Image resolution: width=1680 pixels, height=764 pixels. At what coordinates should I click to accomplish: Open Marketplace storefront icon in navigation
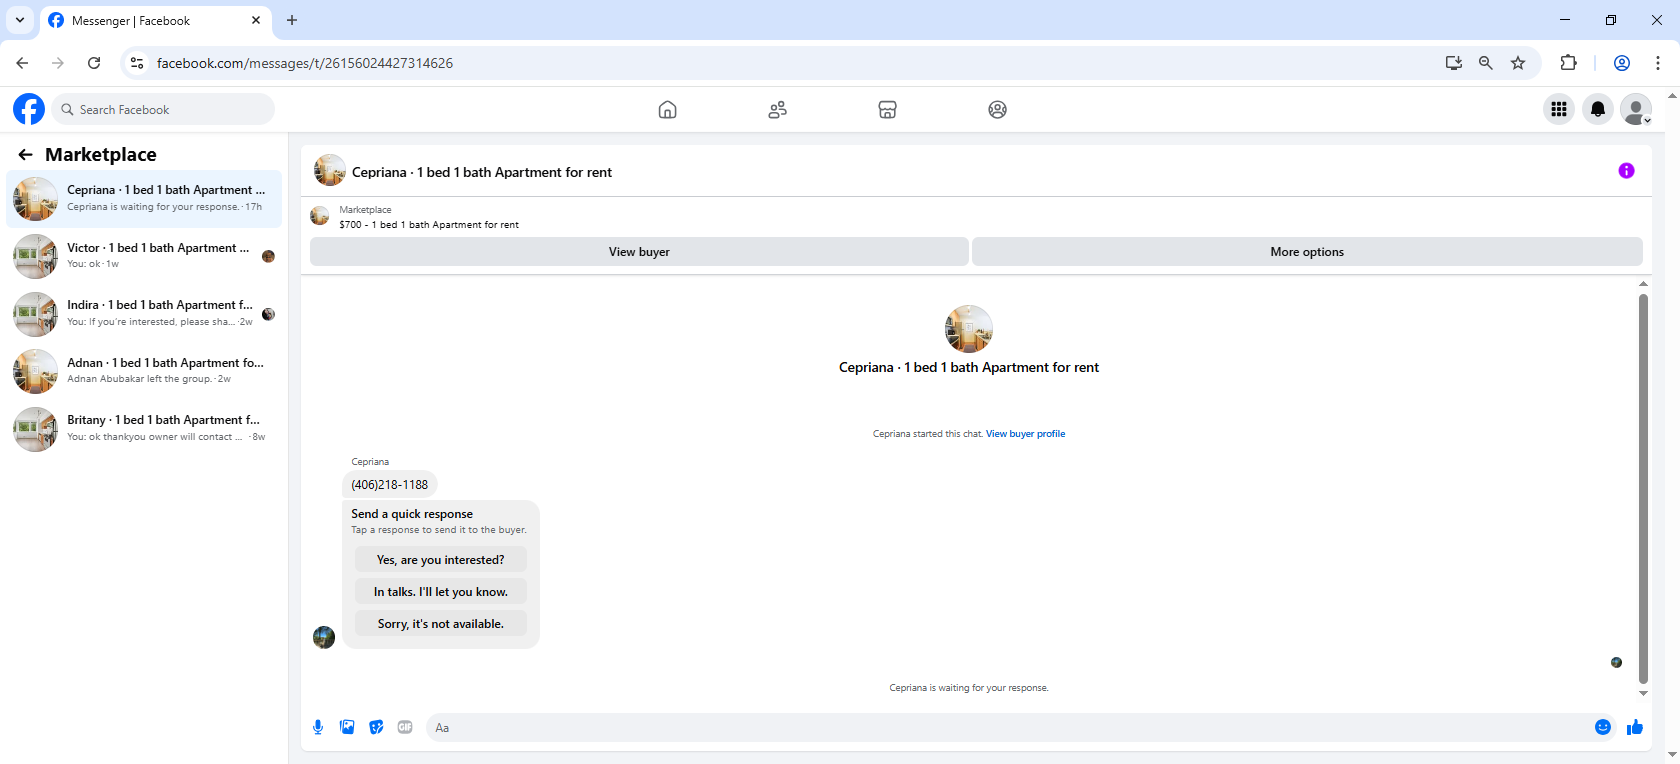pyautogui.click(x=887, y=110)
